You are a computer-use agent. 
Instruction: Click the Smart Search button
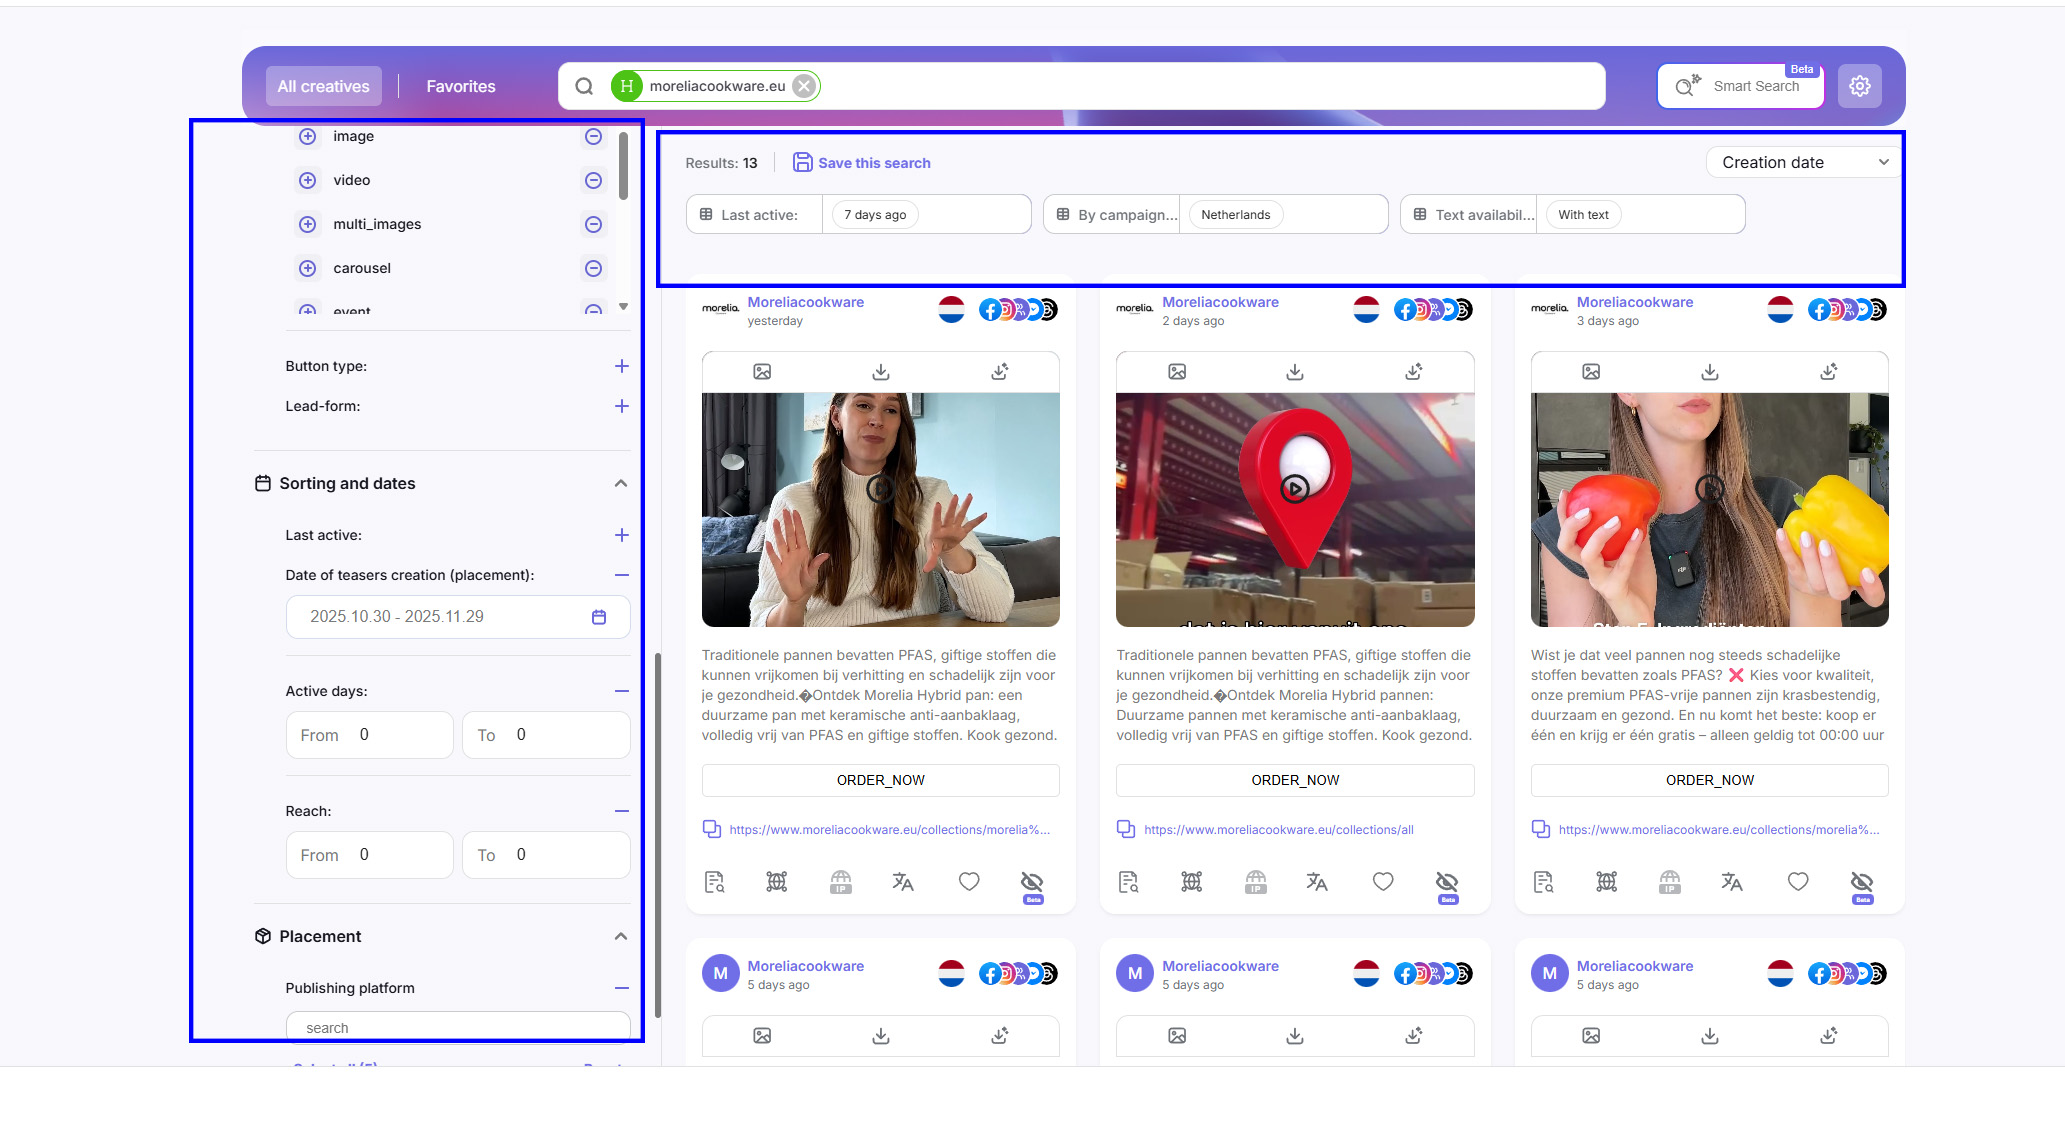pos(1740,87)
